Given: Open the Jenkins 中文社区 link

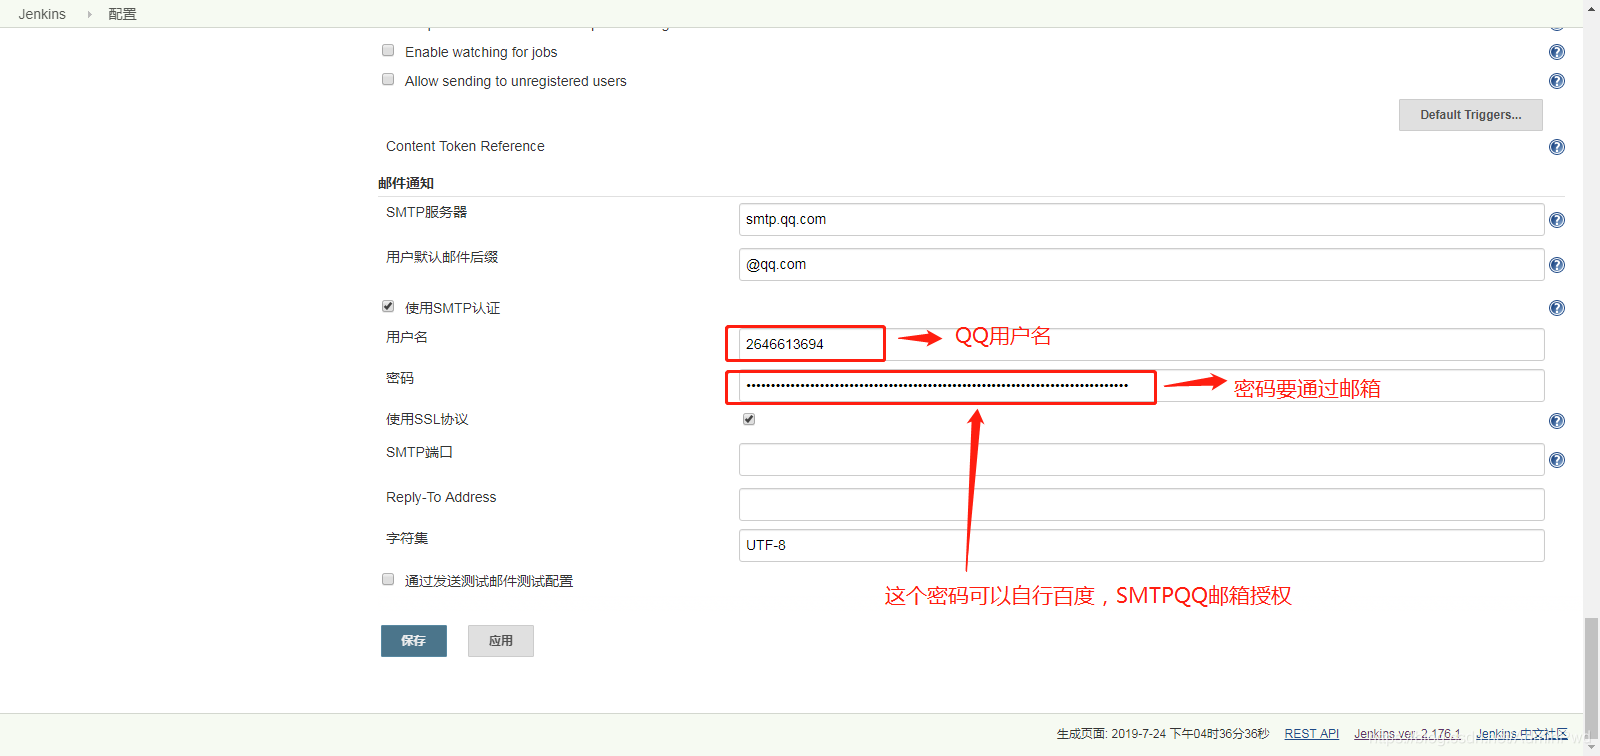Looking at the screenshot, I should click(1522, 734).
